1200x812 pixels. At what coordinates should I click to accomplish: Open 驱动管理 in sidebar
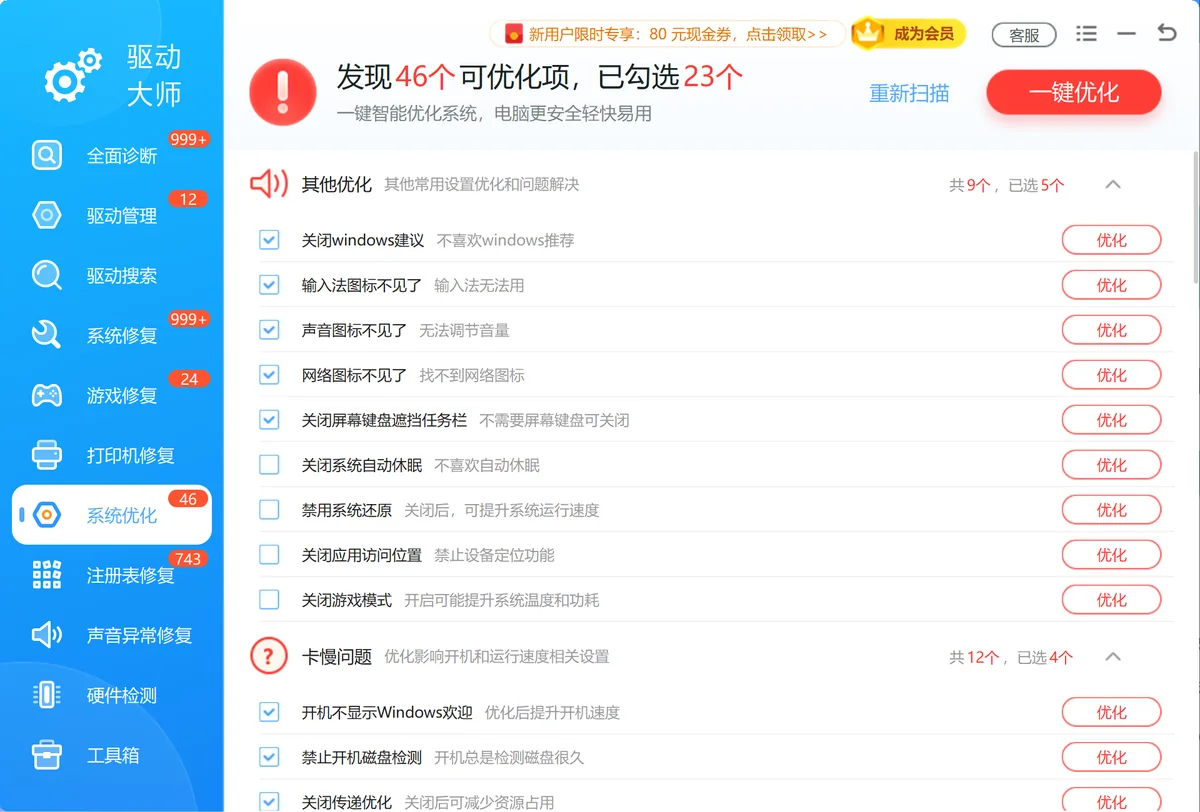coord(112,215)
